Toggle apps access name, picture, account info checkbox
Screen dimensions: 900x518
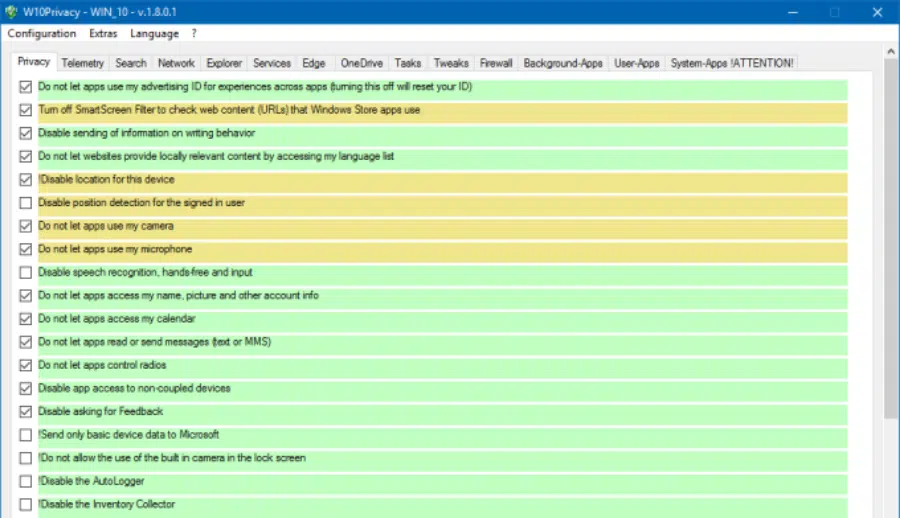pos(25,296)
